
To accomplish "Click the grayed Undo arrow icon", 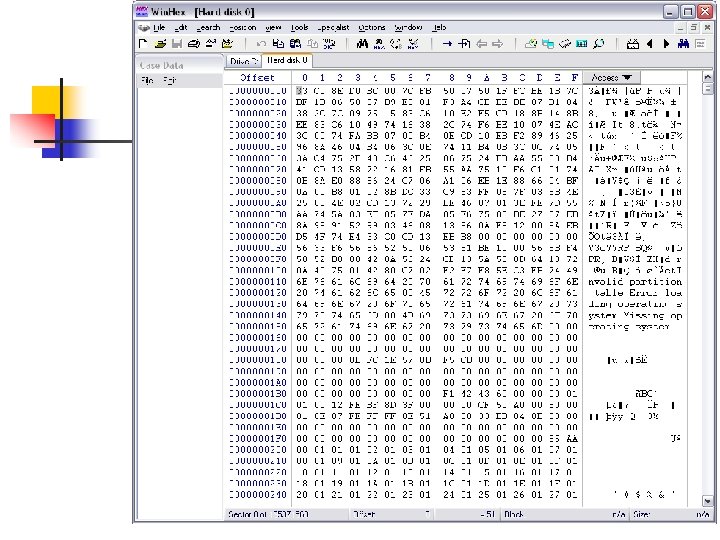I will (261, 44).
